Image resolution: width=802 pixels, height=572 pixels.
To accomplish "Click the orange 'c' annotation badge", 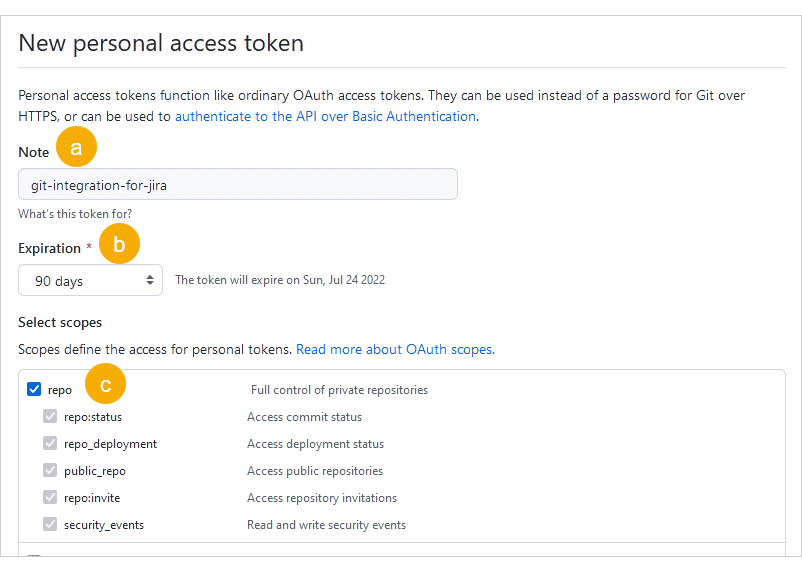I will coord(105,382).
